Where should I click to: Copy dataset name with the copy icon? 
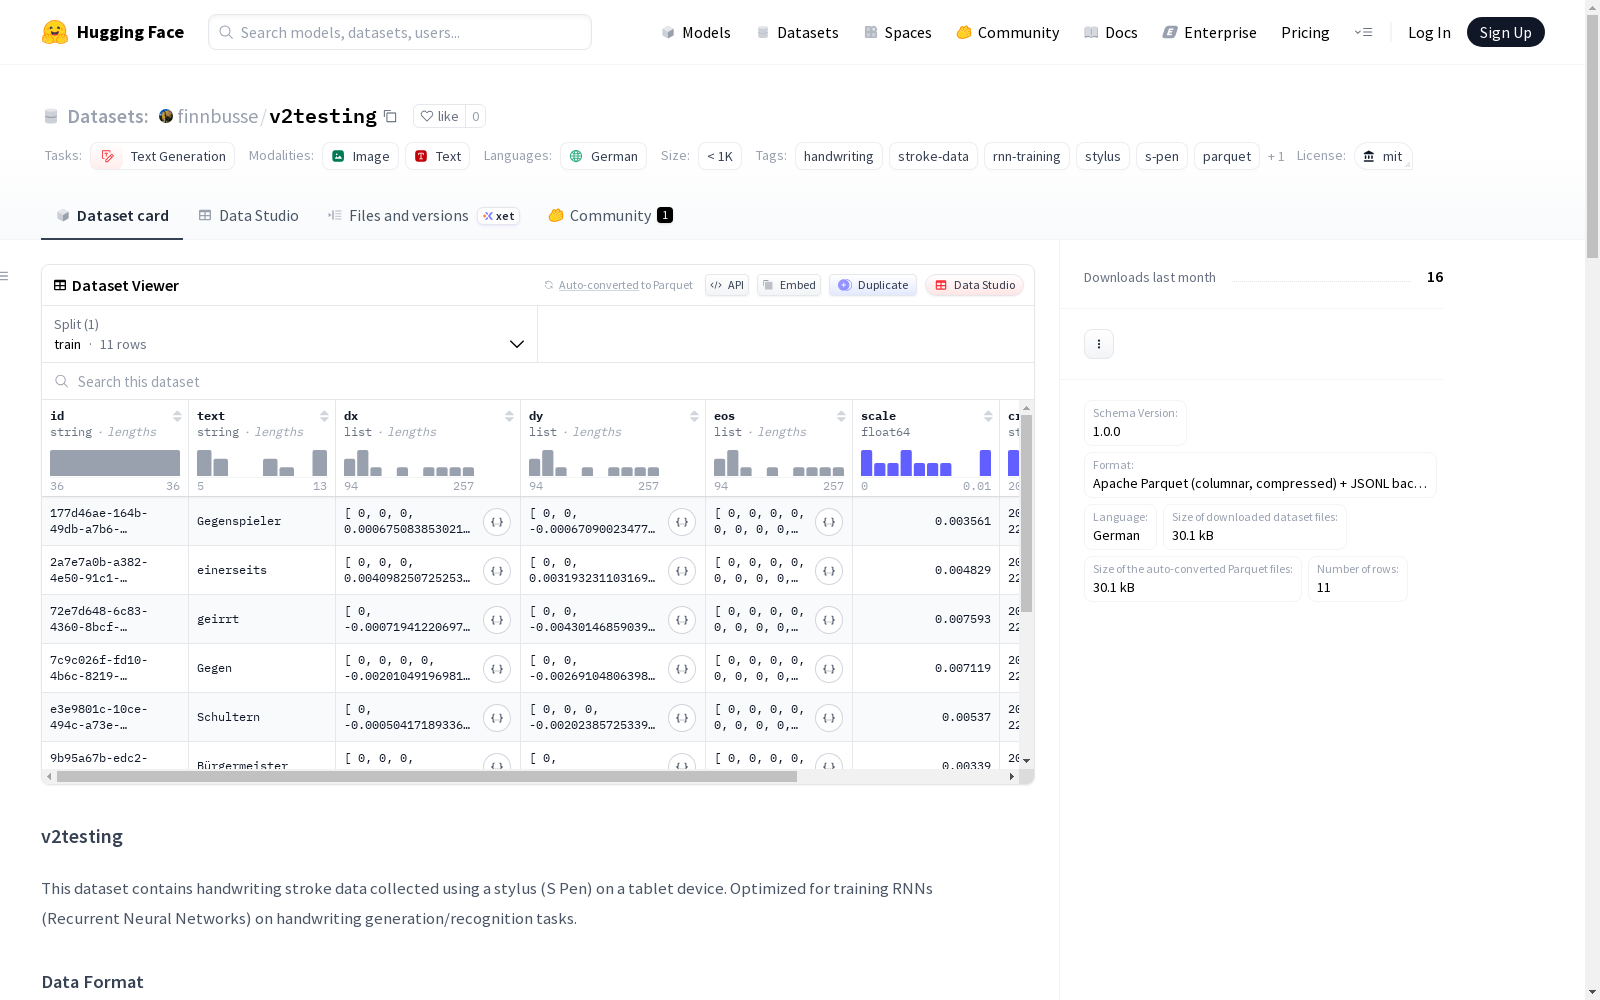(x=391, y=117)
